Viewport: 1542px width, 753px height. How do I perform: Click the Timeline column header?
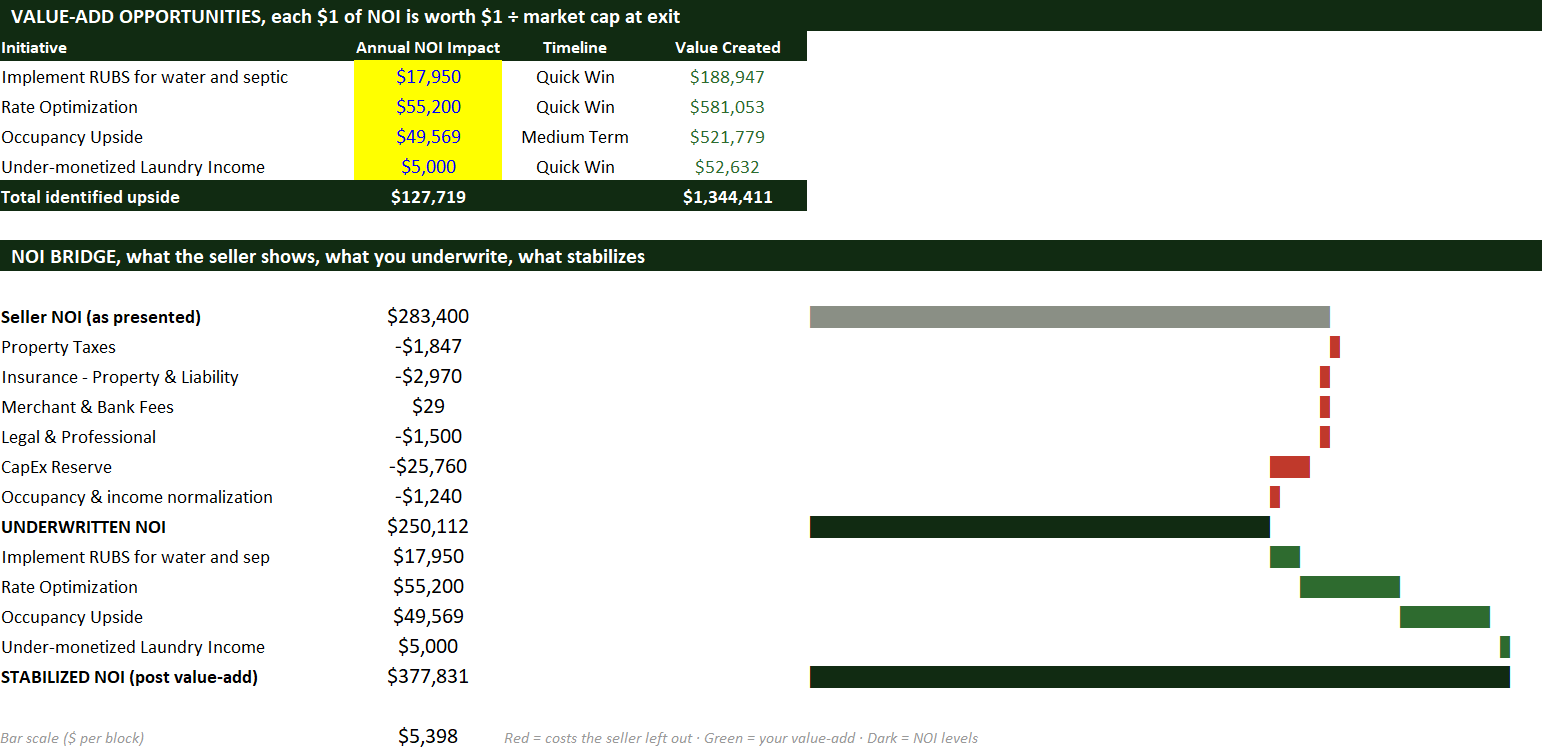575,47
